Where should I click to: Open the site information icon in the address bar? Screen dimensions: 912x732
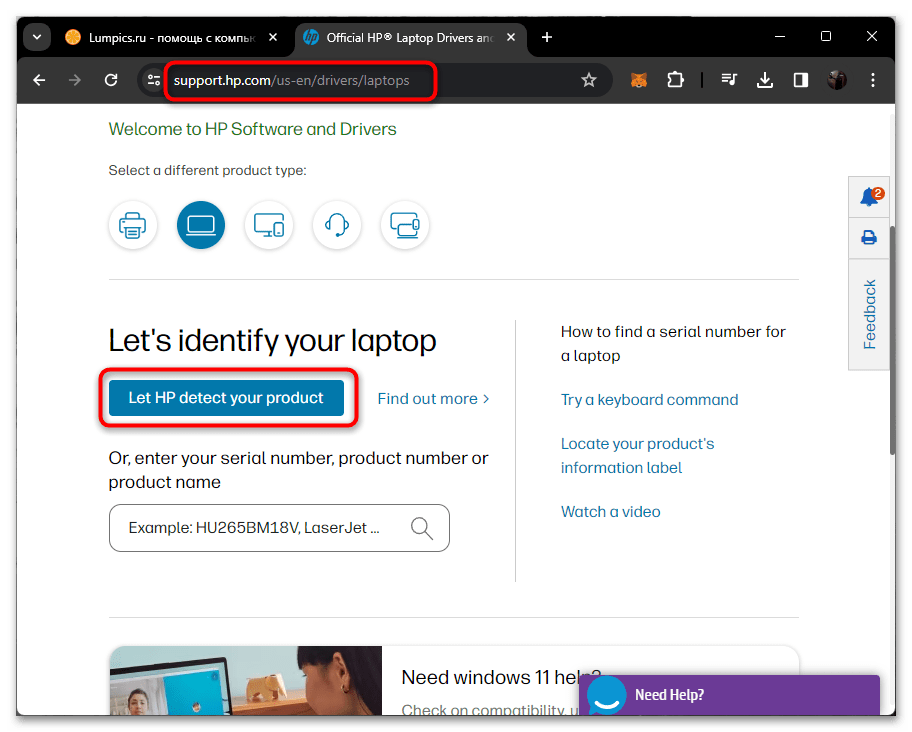[154, 80]
